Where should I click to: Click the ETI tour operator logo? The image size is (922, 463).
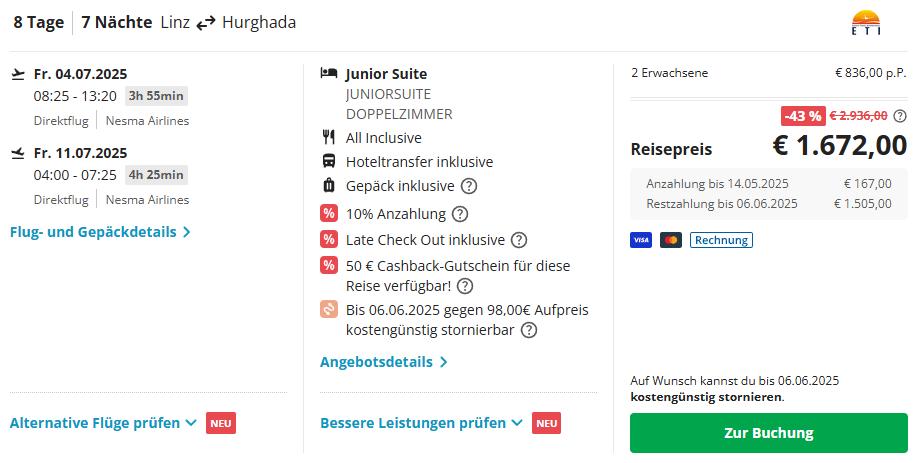pyautogui.click(x=866, y=23)
